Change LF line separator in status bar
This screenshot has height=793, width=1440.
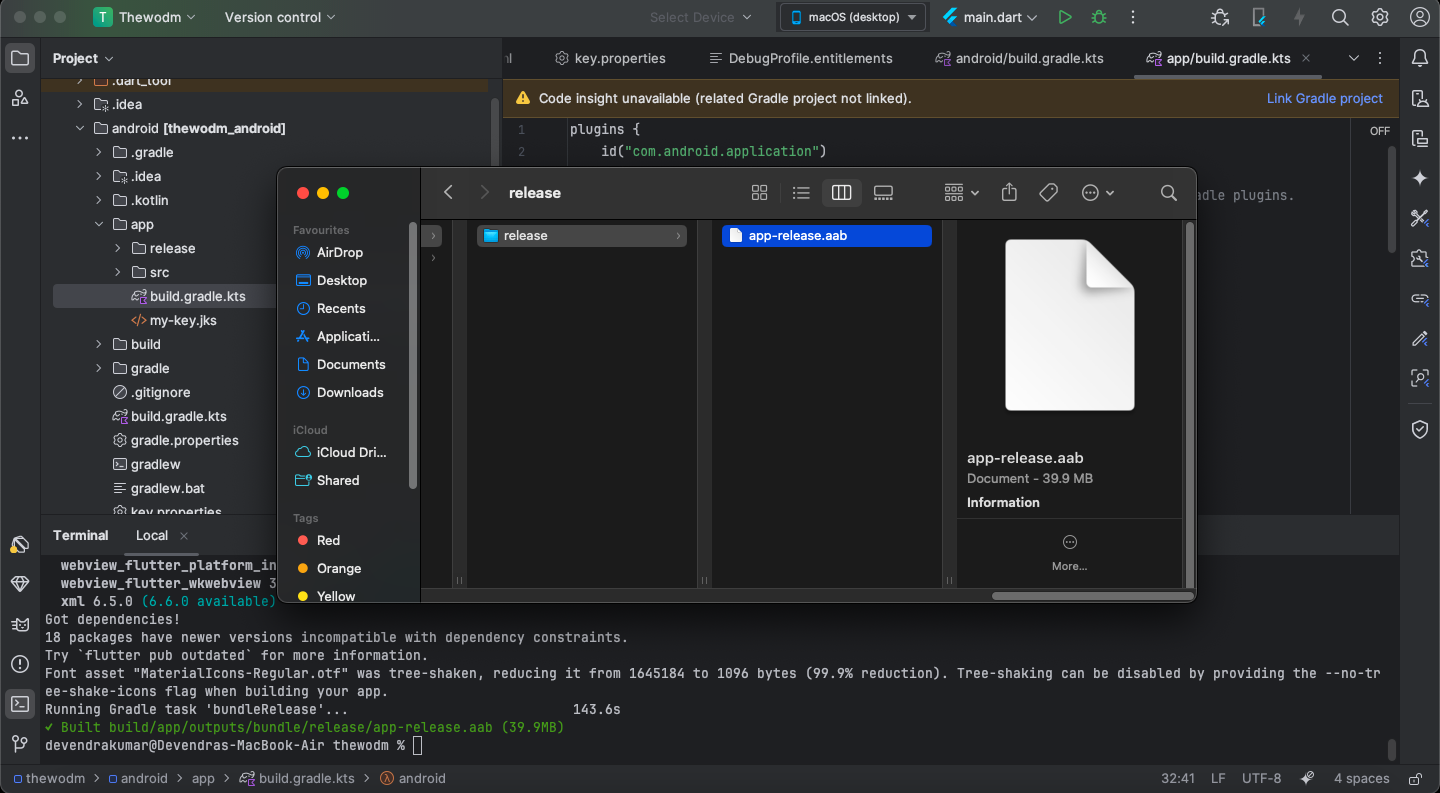(1218, 778)
